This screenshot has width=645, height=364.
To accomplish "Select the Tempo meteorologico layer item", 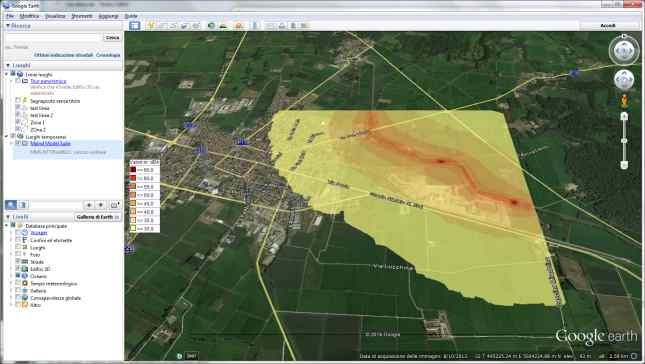I will click(x=53, y=283).
